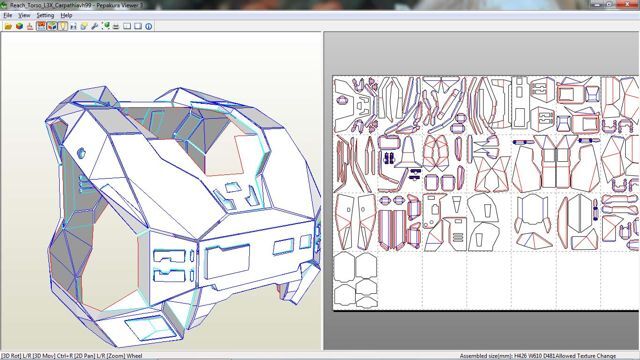Click the yellow folder Open file icon

(x=8, y=26)
